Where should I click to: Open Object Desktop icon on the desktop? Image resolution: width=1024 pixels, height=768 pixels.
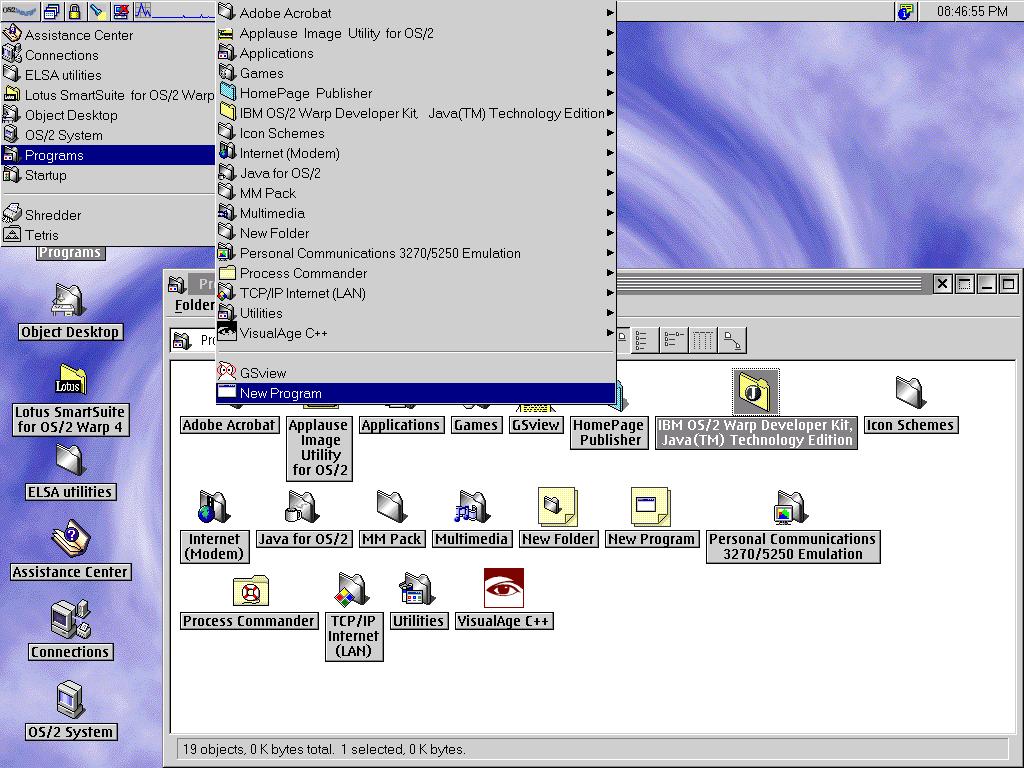(x=69, y=300)
